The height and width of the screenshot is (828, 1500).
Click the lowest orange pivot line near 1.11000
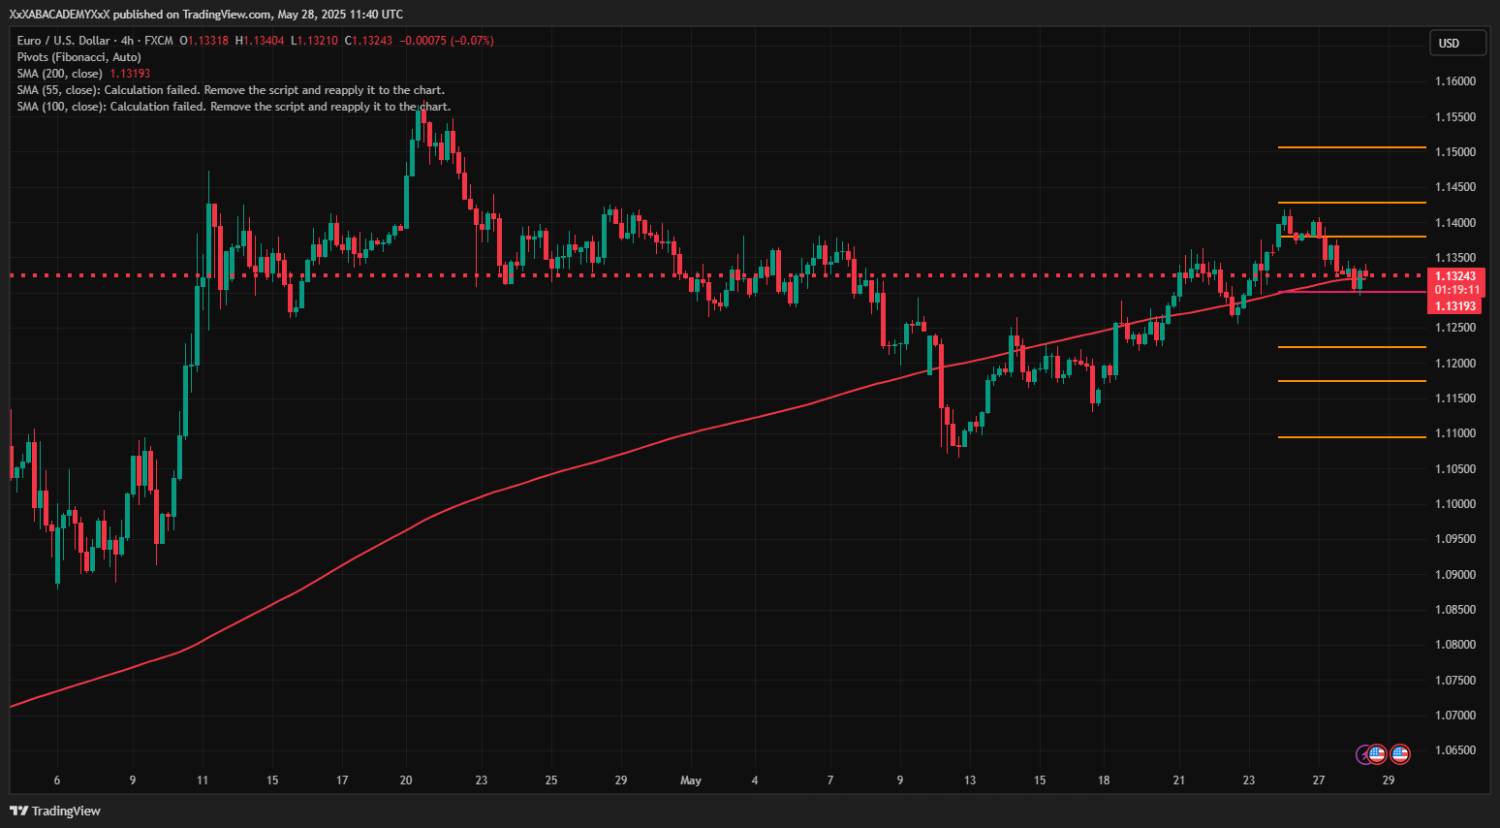pos(1351,437)
